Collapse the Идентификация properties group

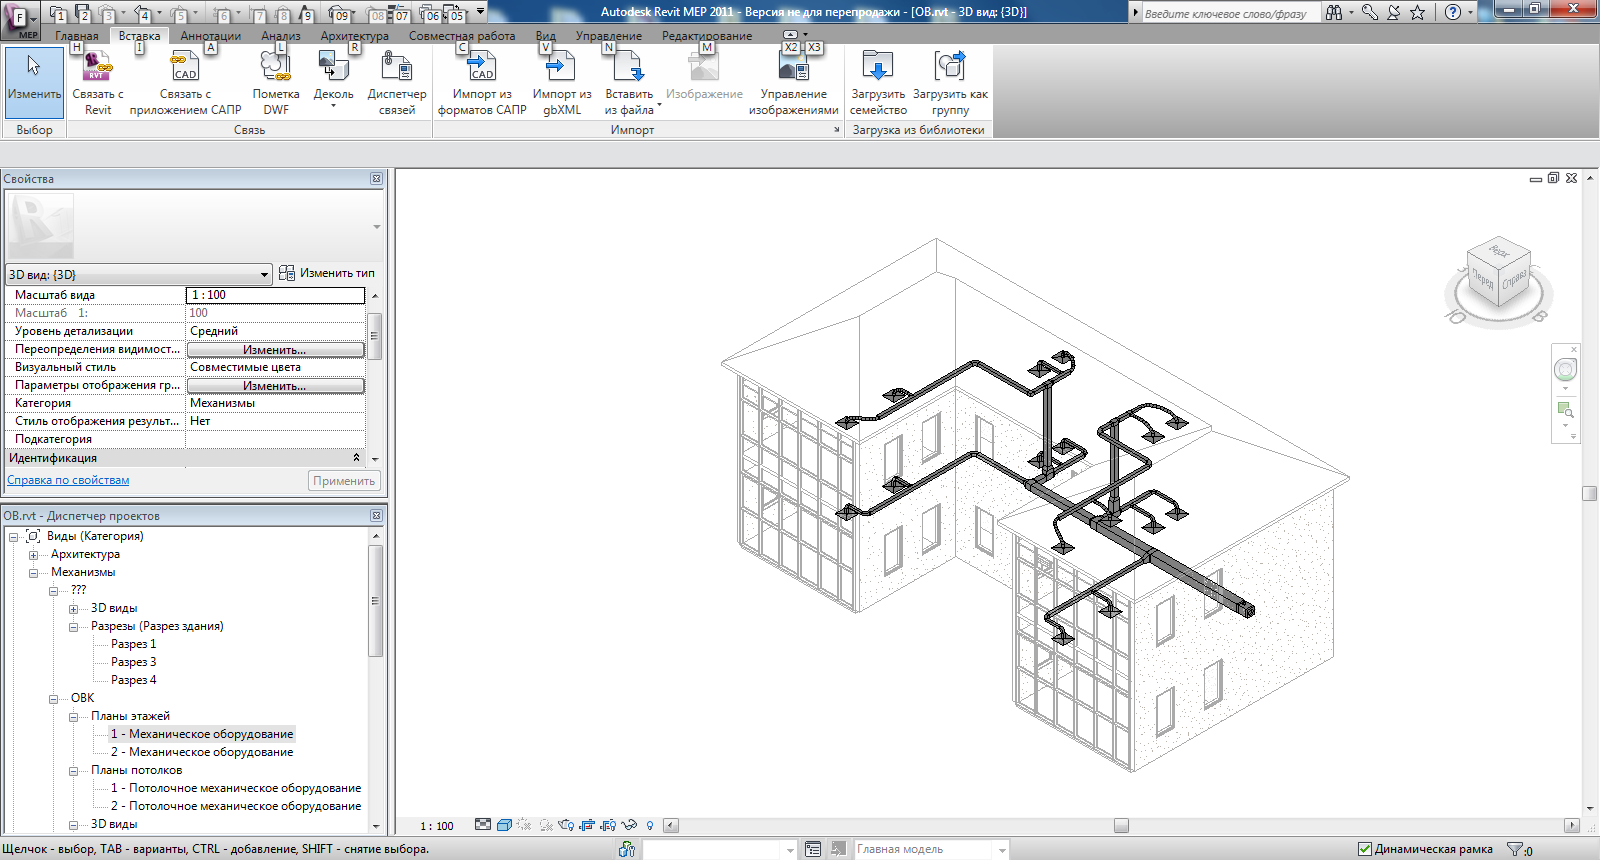356,457
